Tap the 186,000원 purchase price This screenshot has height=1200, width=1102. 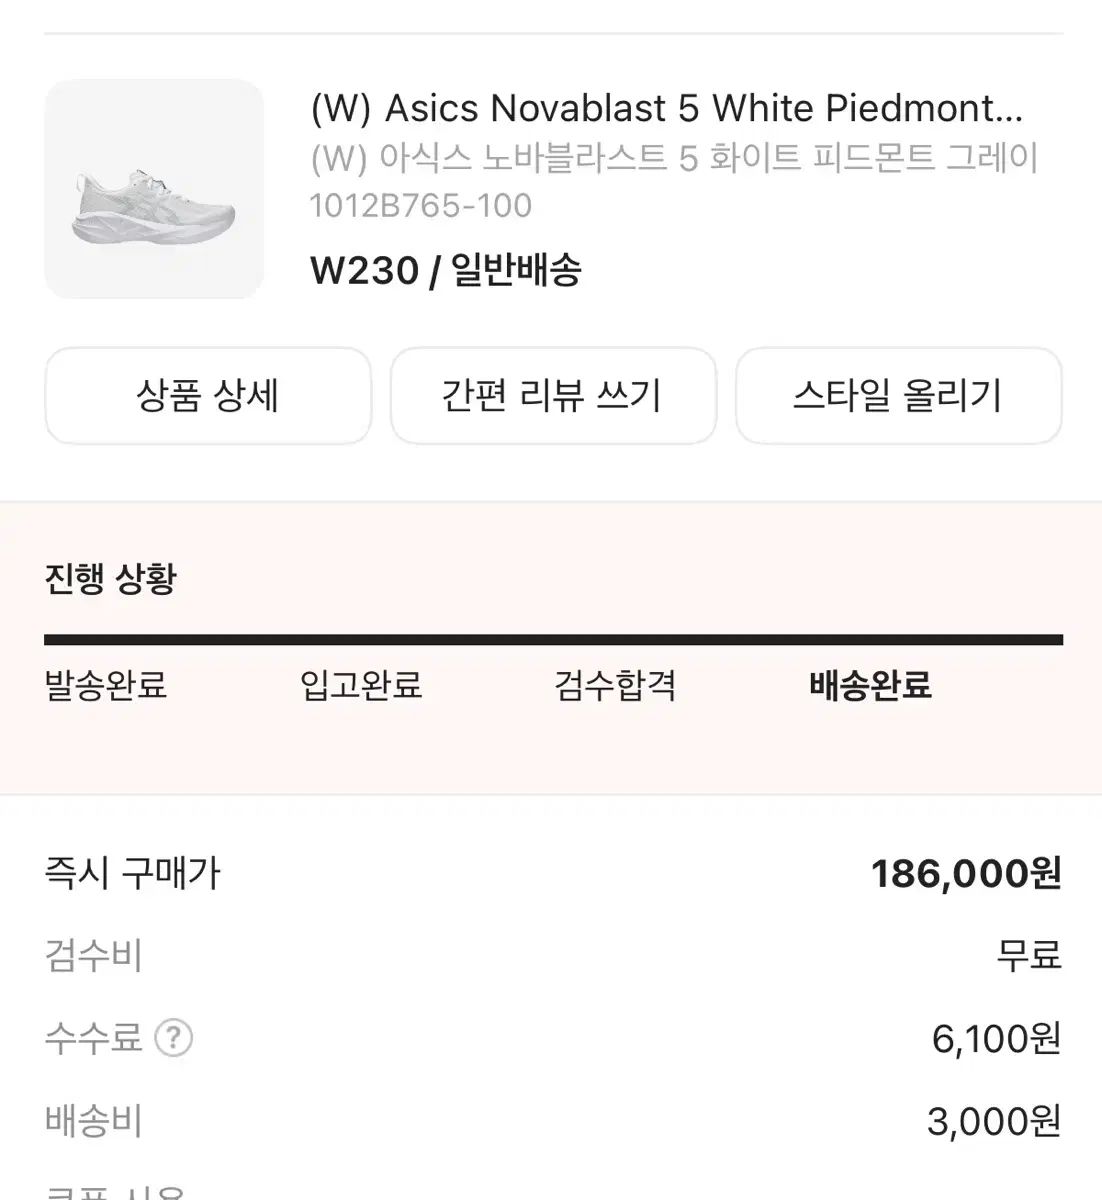click(965, 874)
